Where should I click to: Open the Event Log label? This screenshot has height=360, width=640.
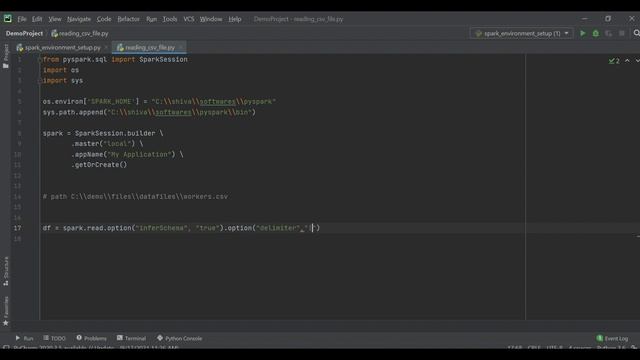tap(616, 338)
